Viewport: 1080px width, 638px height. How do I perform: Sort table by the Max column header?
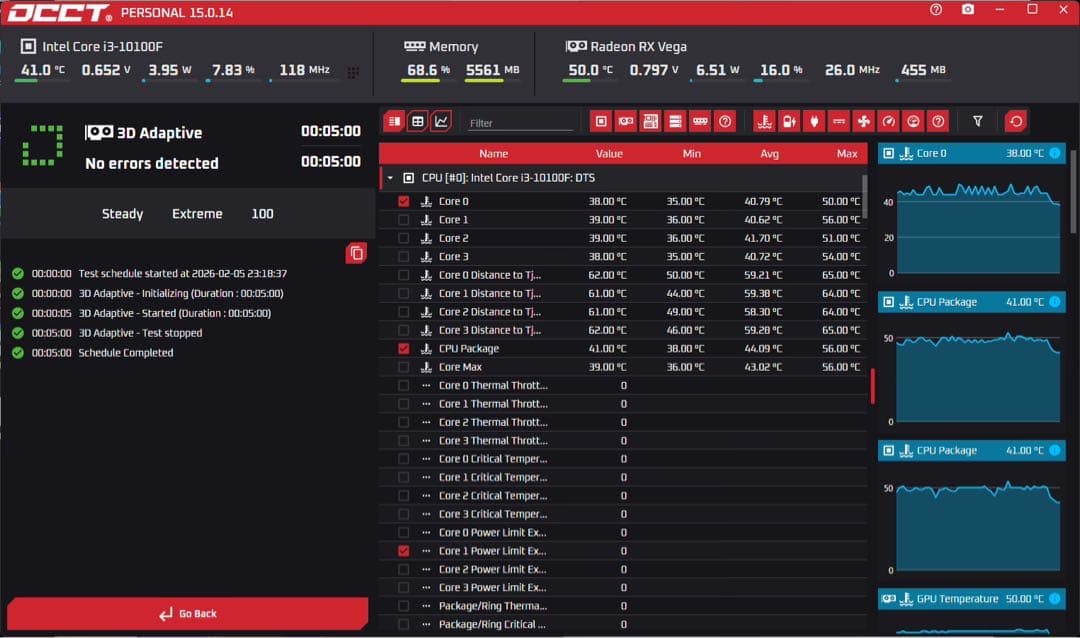tap(846, 154)
